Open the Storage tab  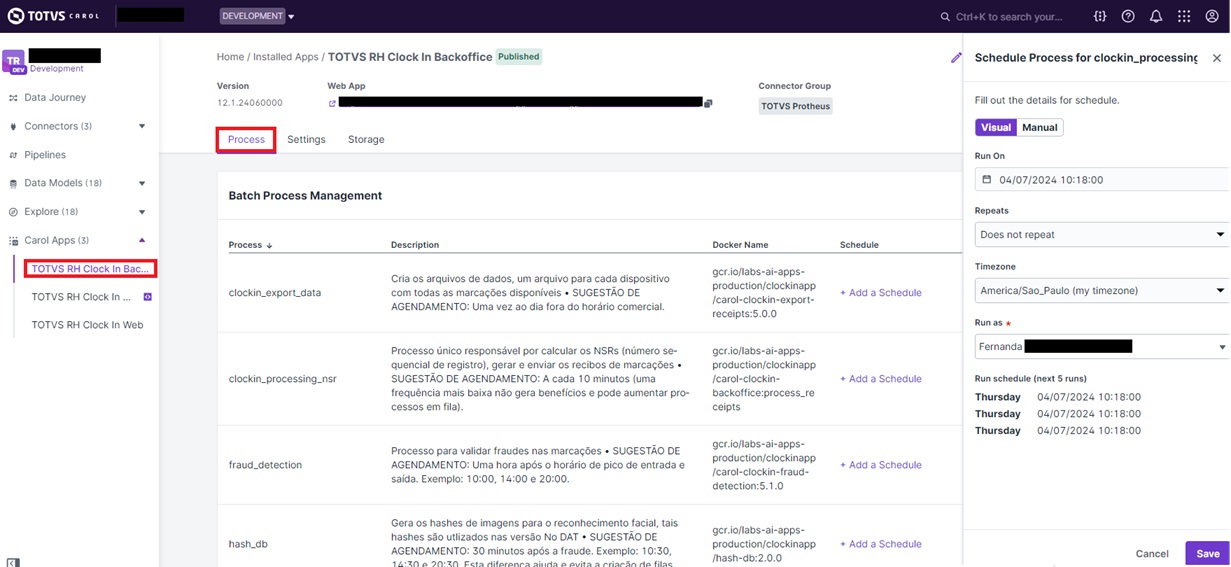[x=366, y=140]
